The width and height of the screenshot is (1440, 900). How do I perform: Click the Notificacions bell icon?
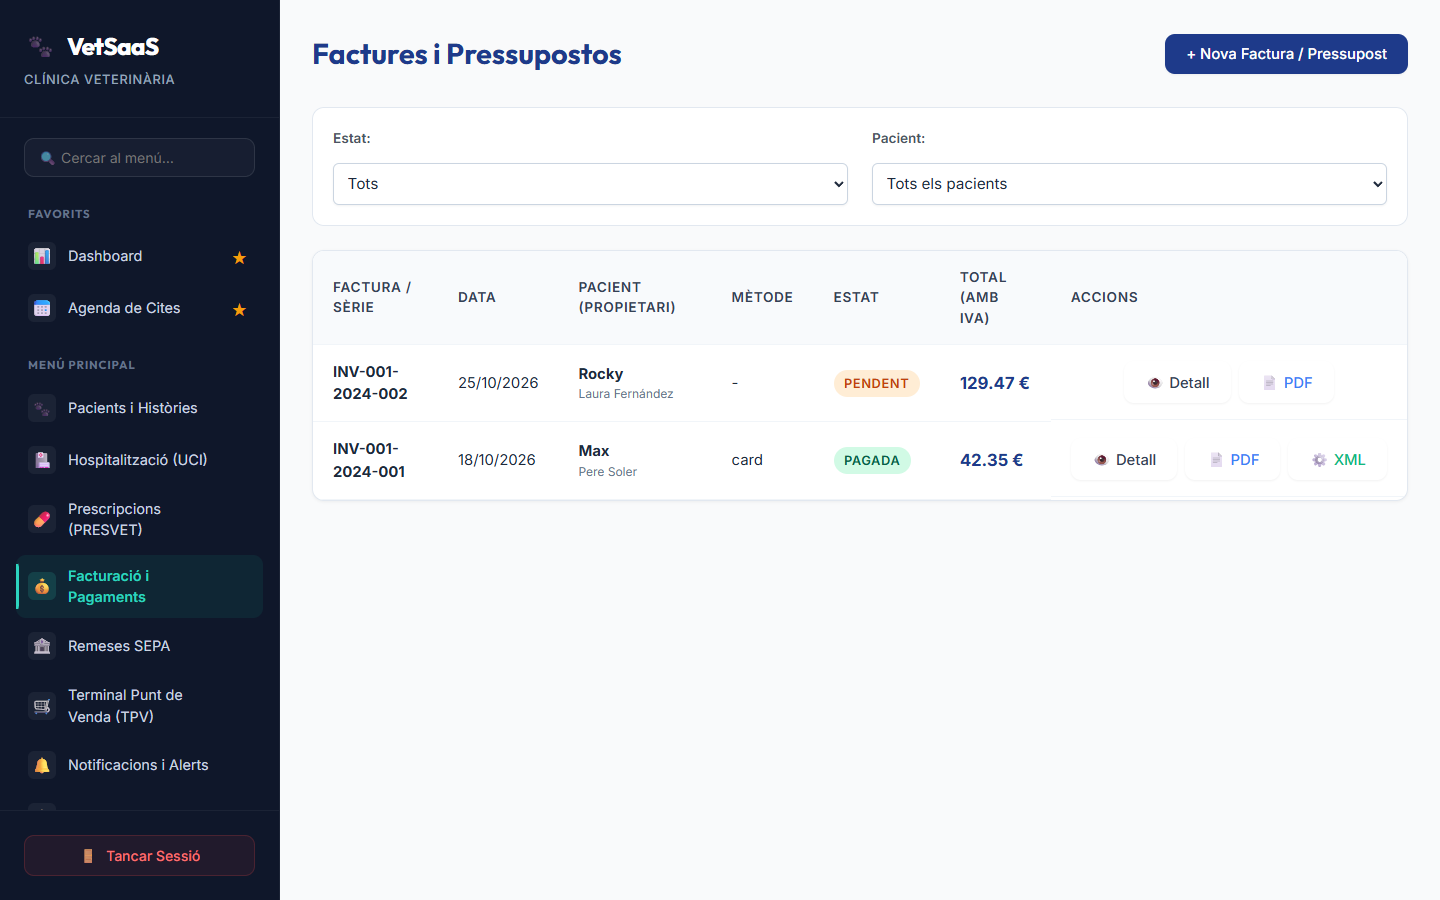click(42, 765)
